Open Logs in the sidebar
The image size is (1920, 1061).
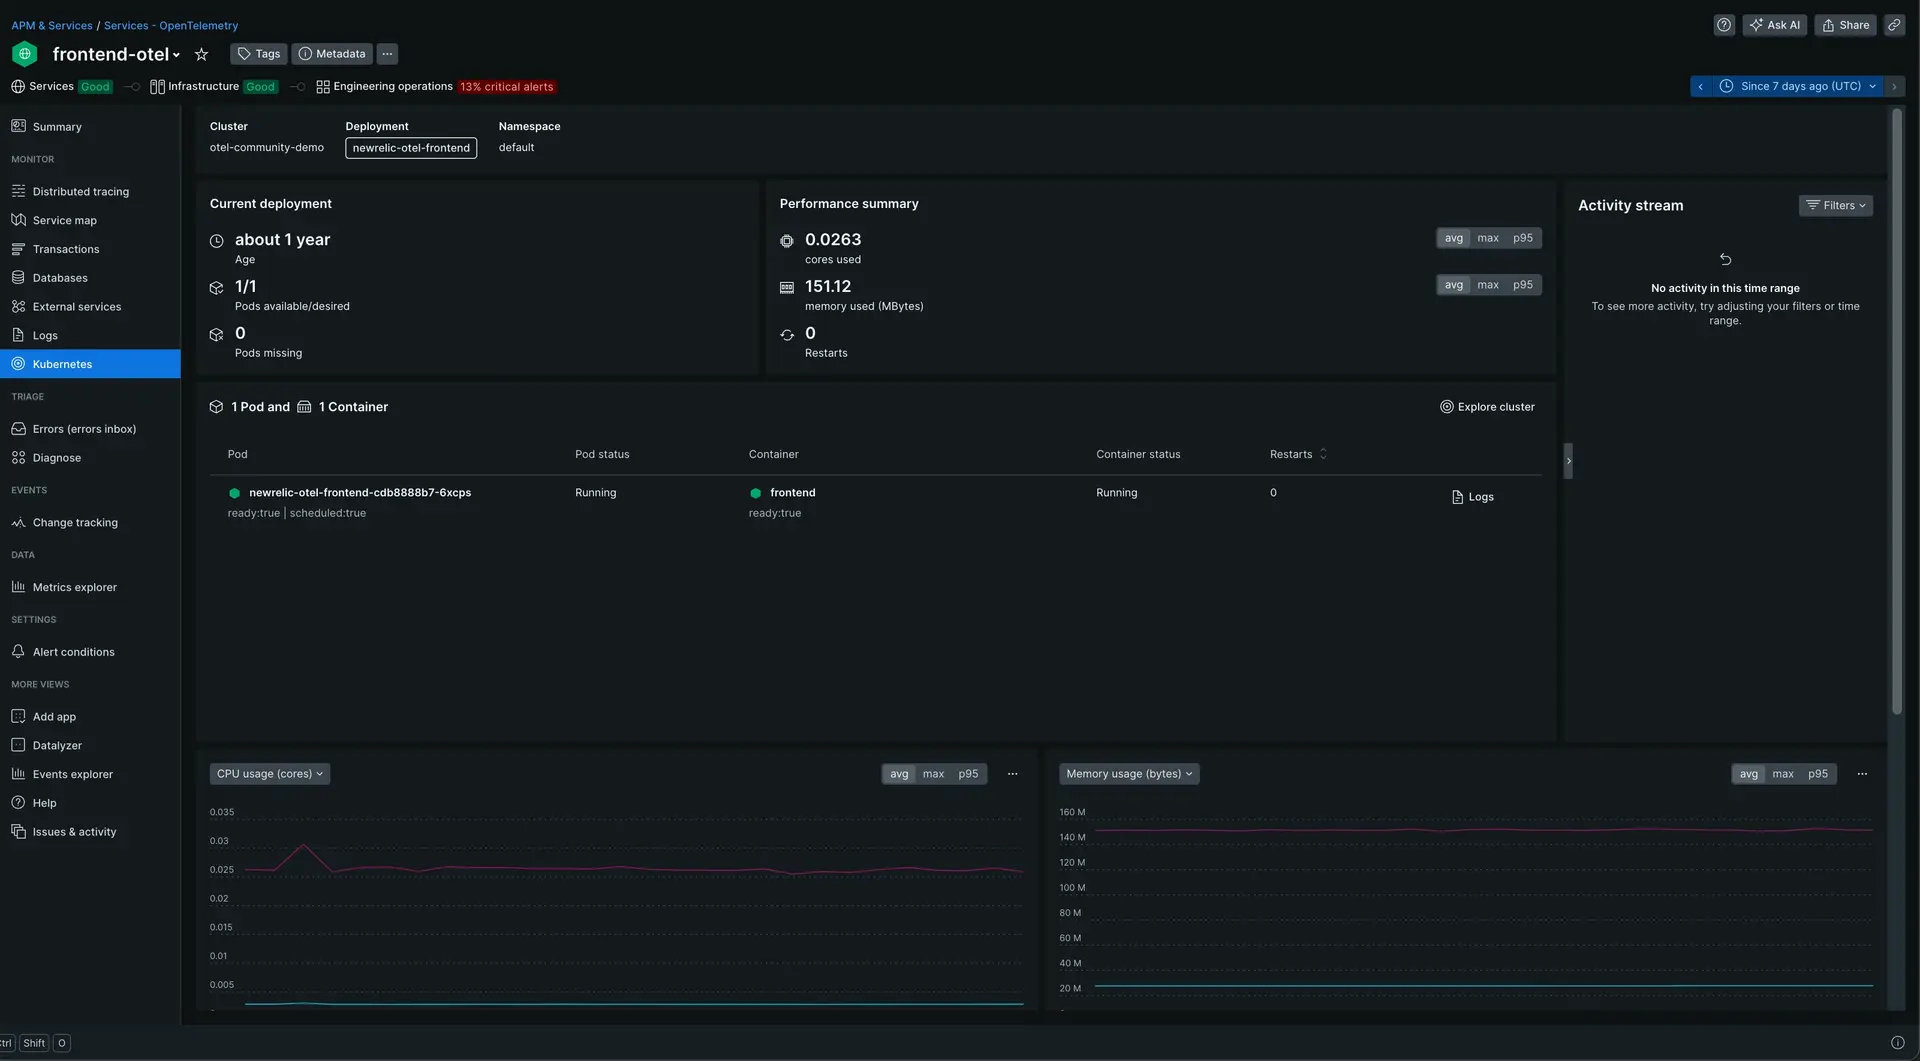point(90,335)
